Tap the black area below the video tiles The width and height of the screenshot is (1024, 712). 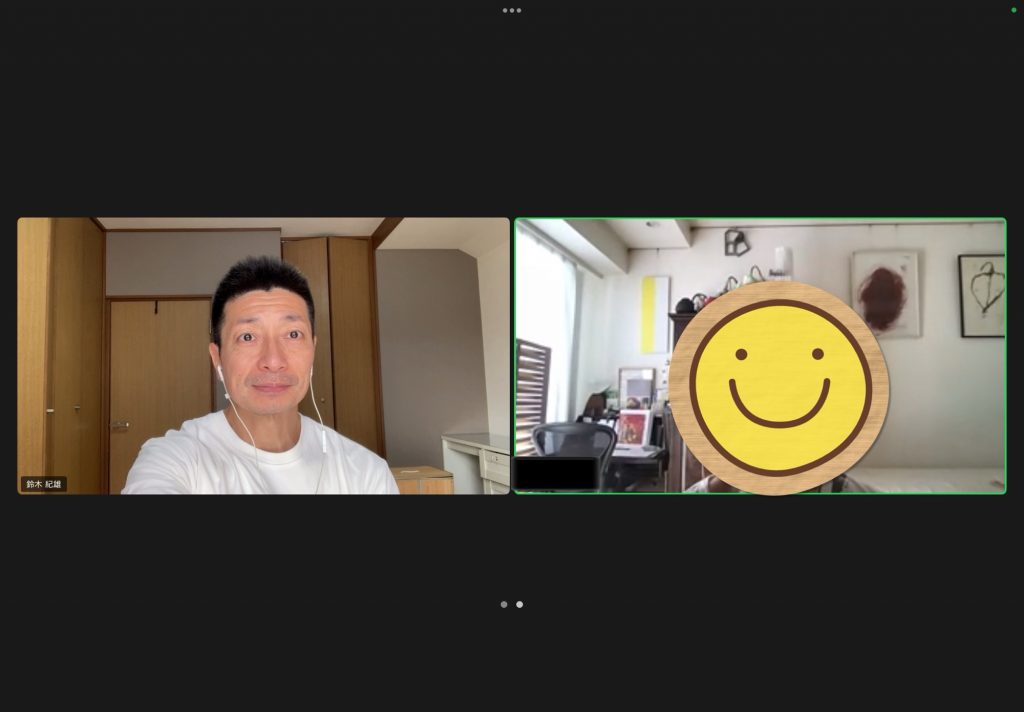coord(512,660)
